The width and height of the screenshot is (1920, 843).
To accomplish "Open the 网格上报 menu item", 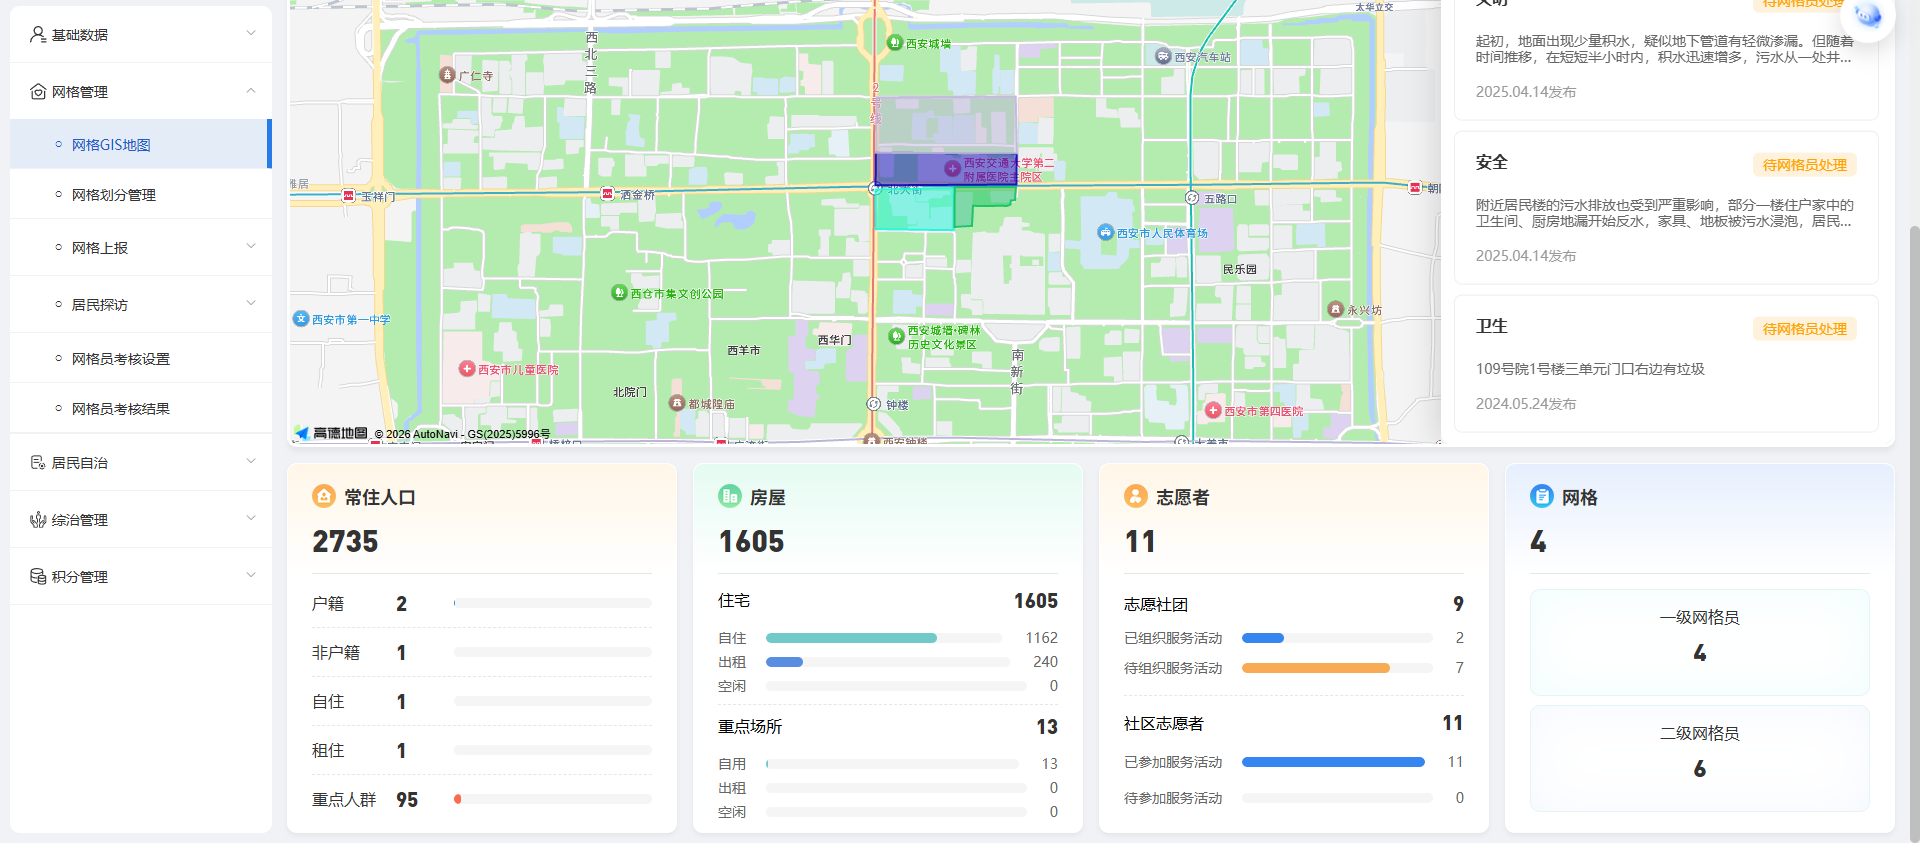I will point(140,248).
